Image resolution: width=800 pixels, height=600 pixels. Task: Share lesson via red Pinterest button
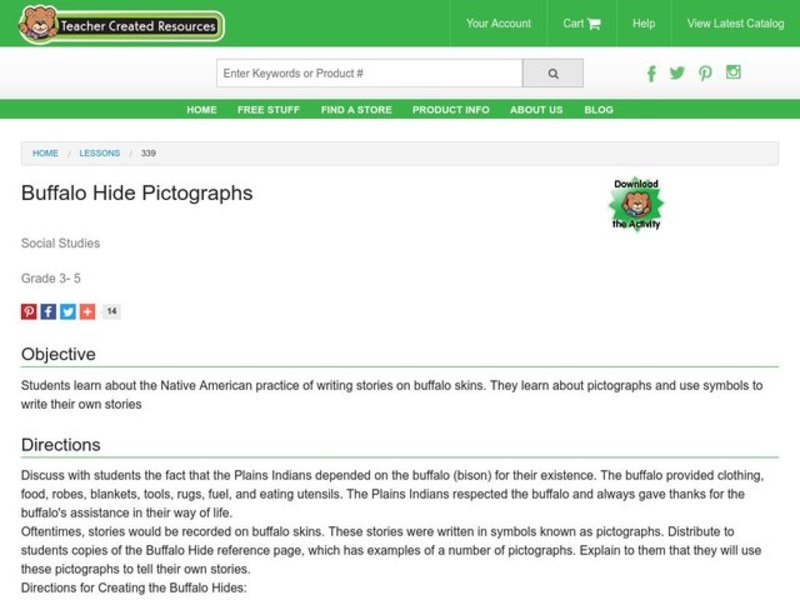(29, 311)
